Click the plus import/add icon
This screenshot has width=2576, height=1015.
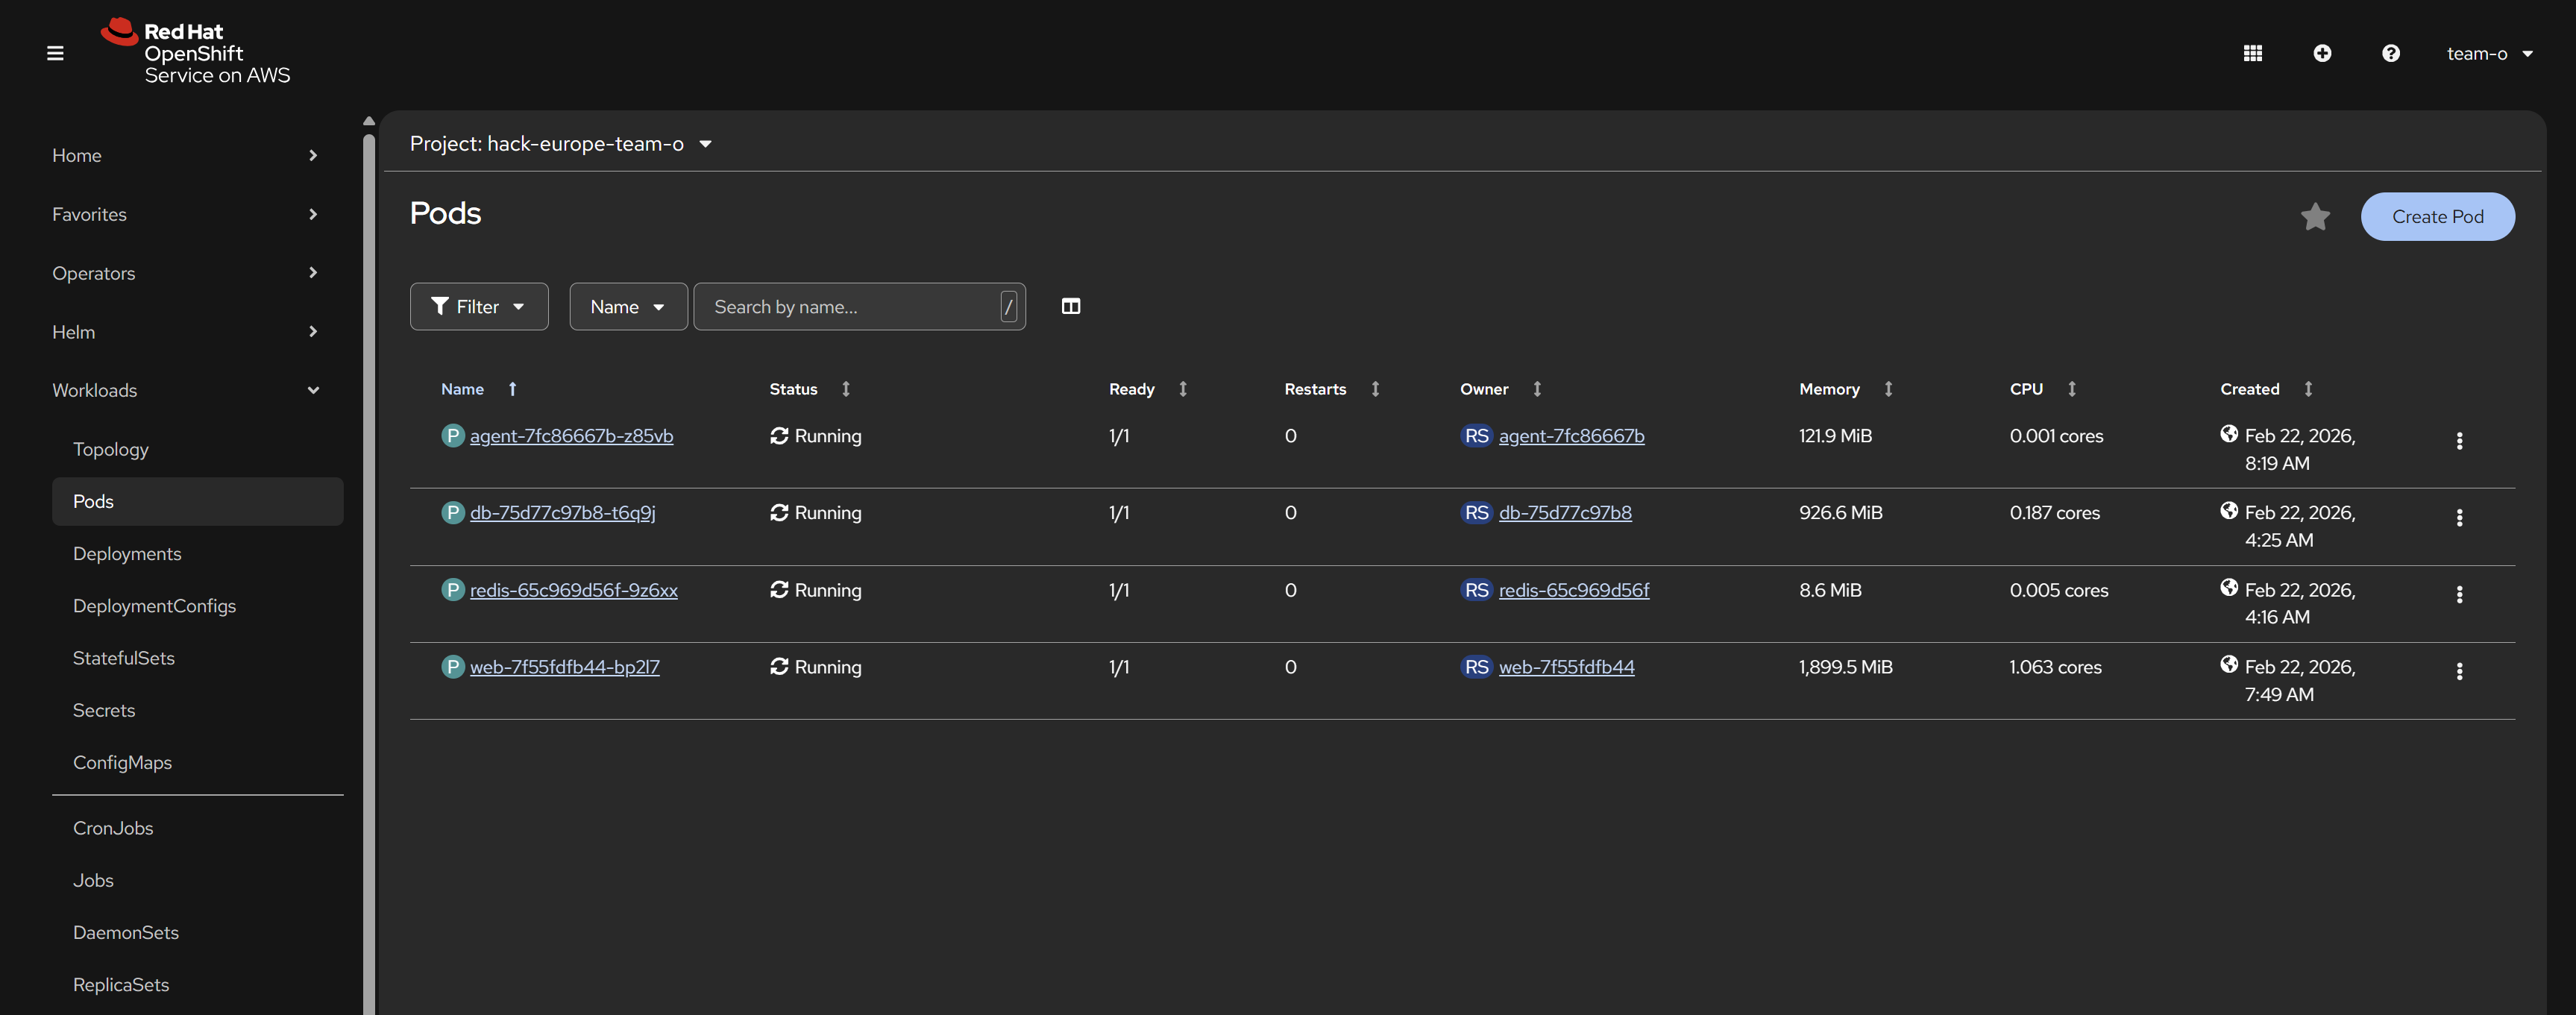pyautogui.click(x=2322, y=53)
